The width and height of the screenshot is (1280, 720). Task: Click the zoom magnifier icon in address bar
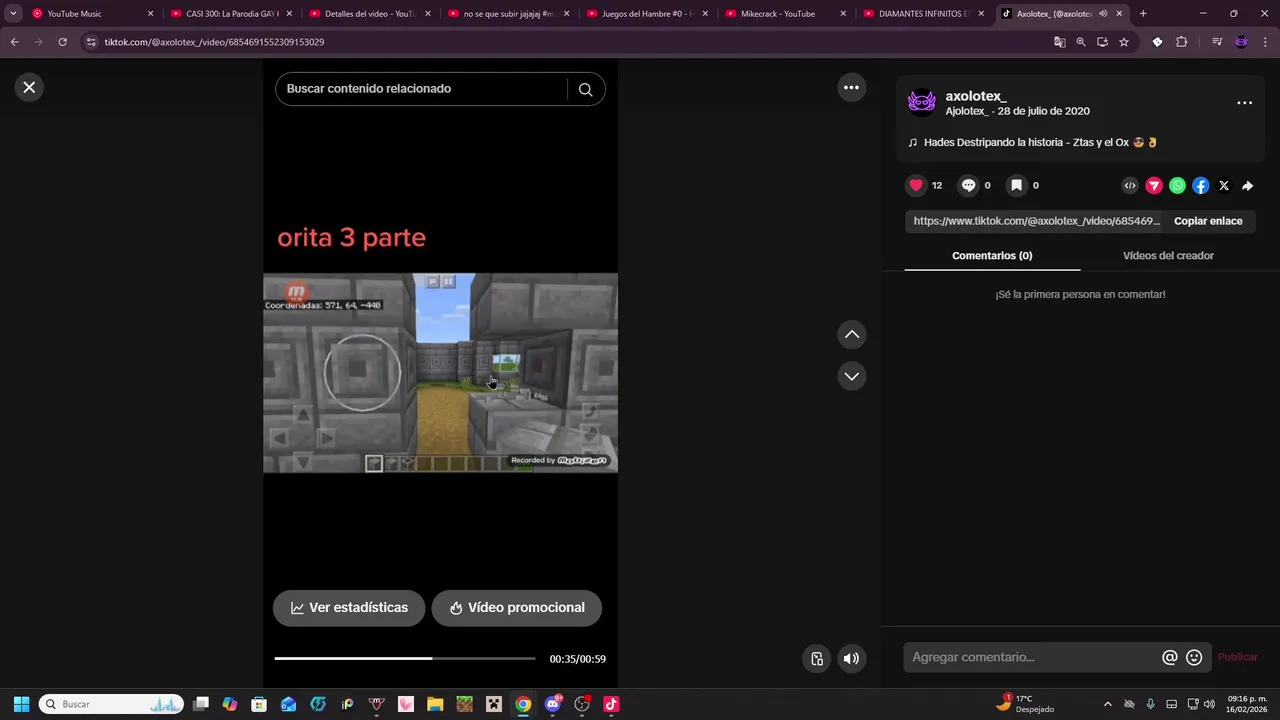1081,42
